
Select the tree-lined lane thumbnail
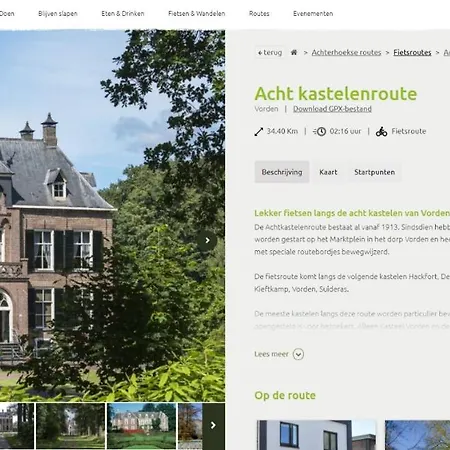click(x=71, y=426)
